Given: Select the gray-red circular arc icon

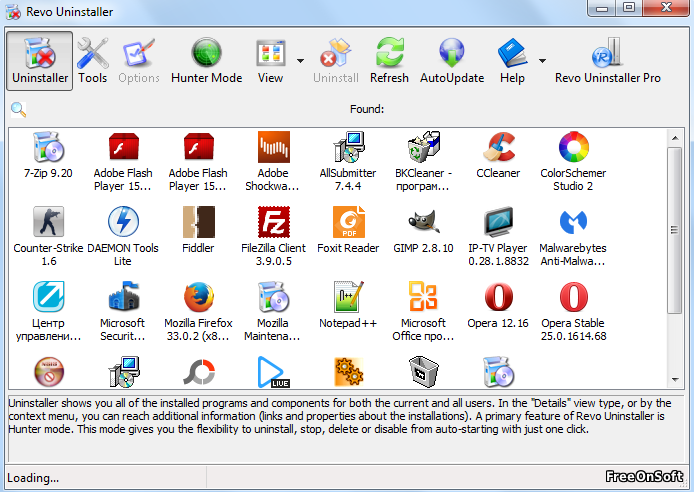Looking at the screenshot, I should pyautogui.click(x=199, y=372).
